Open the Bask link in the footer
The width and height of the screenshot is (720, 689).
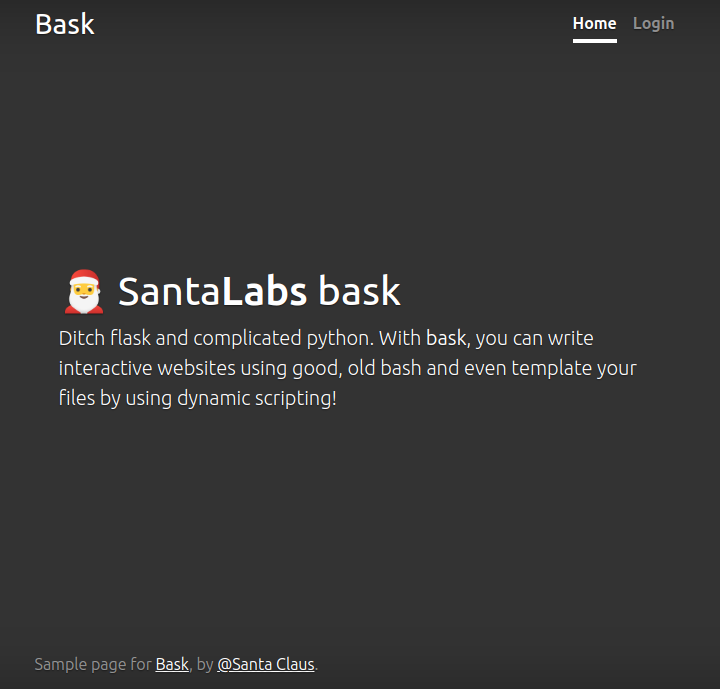[x=172, y=664]
